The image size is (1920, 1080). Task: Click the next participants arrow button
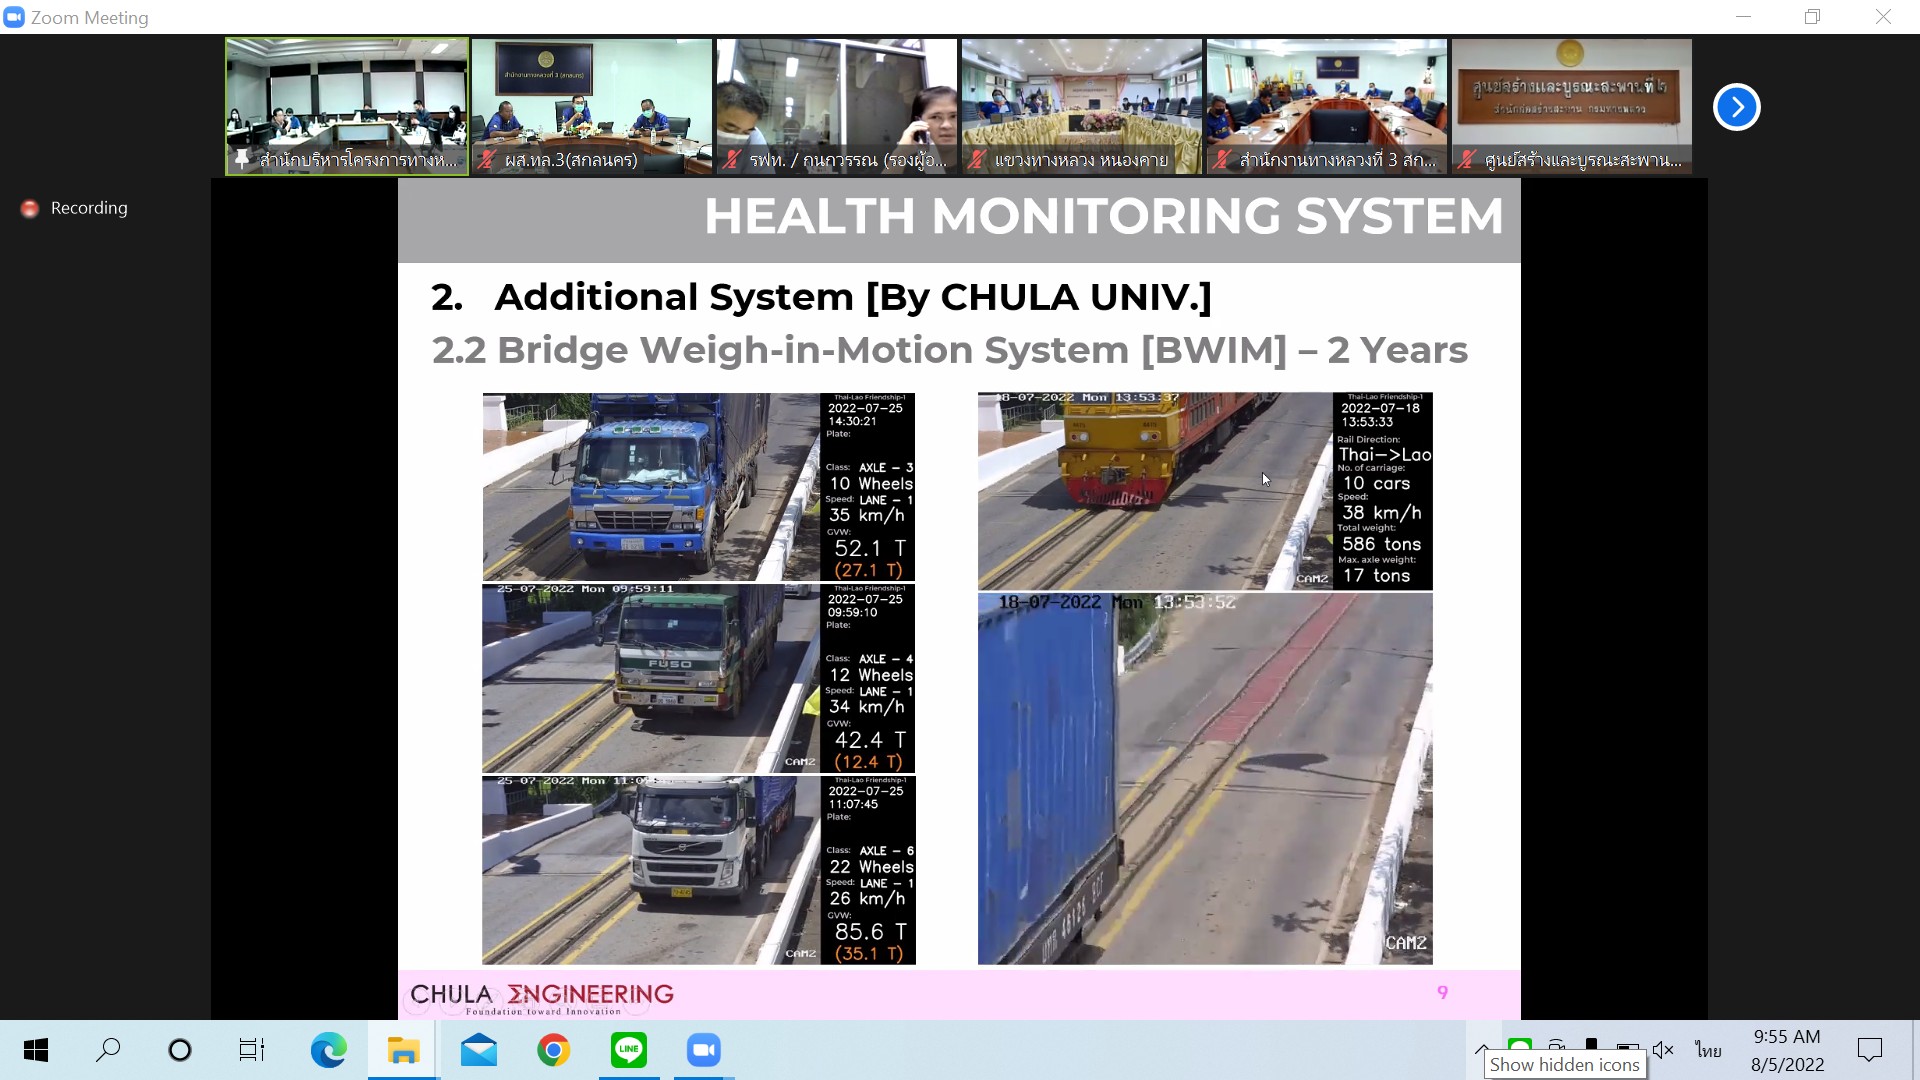pos(1736,107)
